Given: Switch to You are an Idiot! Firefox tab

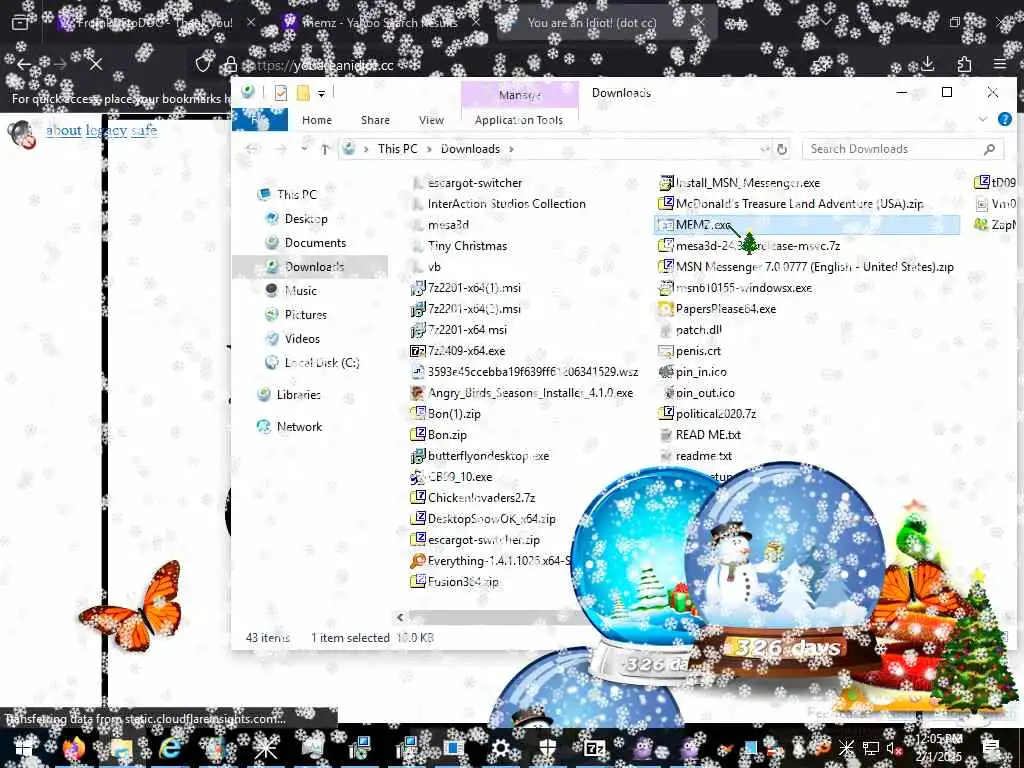Looking at the screenshot, I should coord(592,23).
